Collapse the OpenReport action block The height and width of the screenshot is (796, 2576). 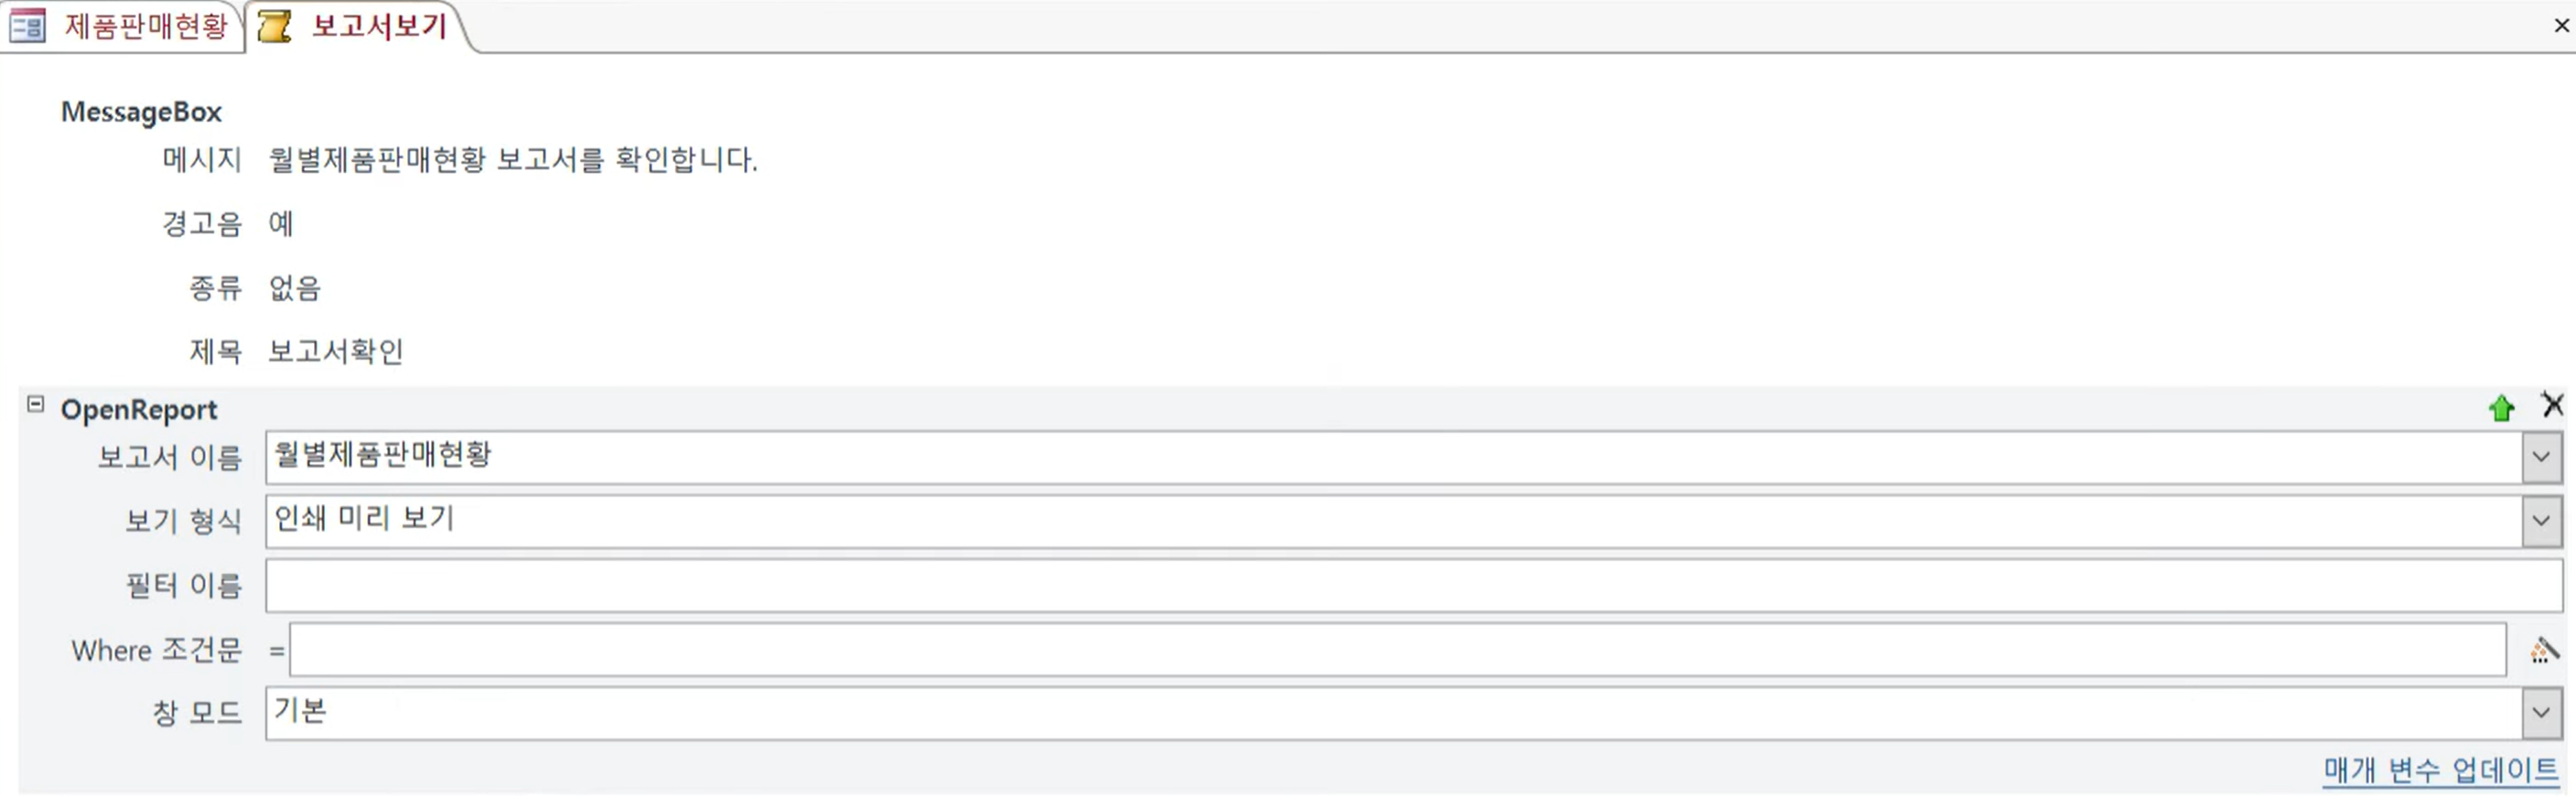tap(36, 405)
